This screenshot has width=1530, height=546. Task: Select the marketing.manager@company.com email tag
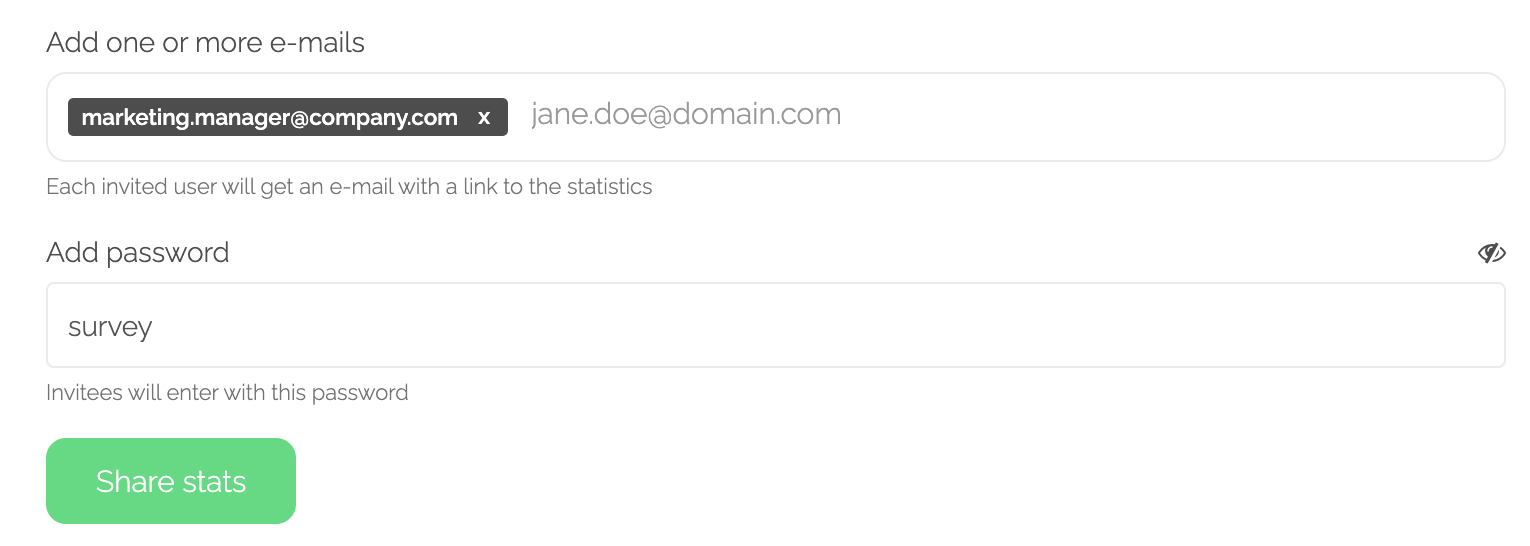point(270,118)
